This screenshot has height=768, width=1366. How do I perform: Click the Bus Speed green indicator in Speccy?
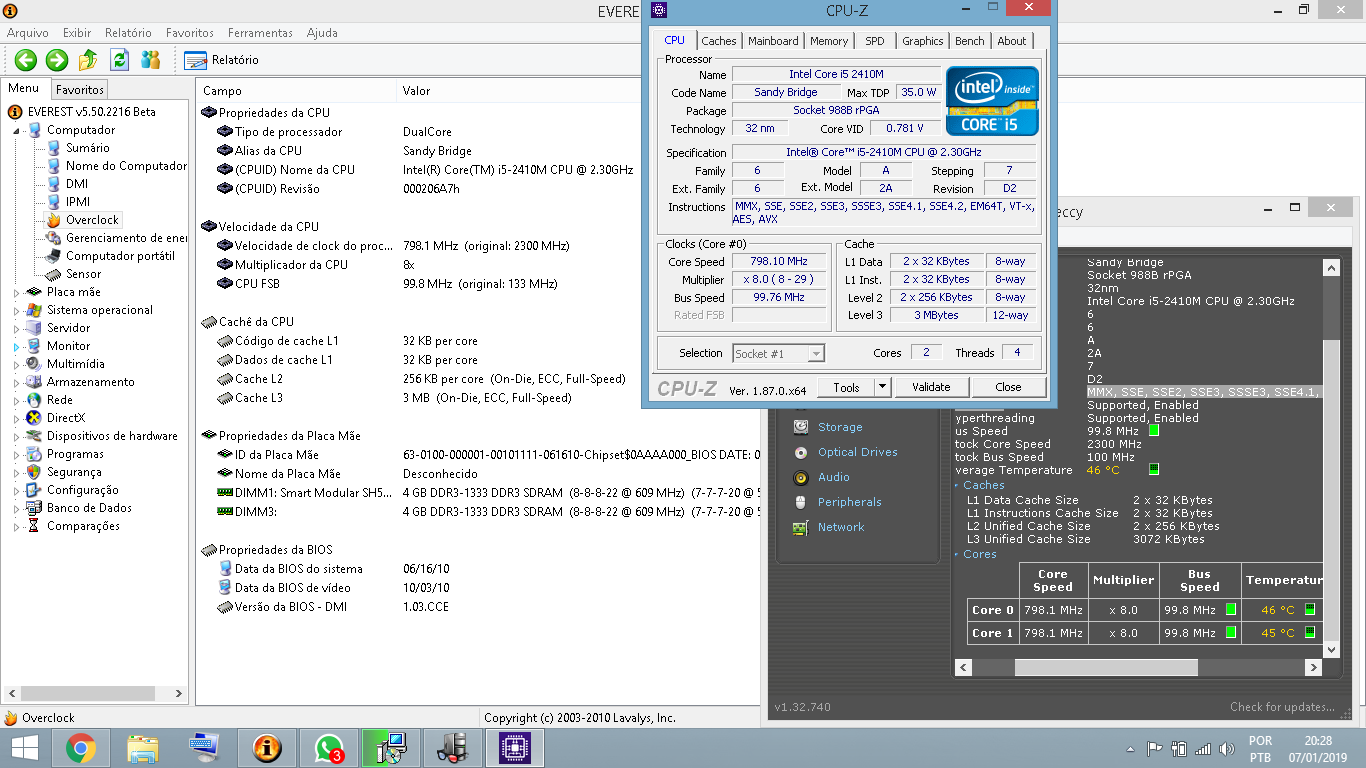[x=1154, y=431]
